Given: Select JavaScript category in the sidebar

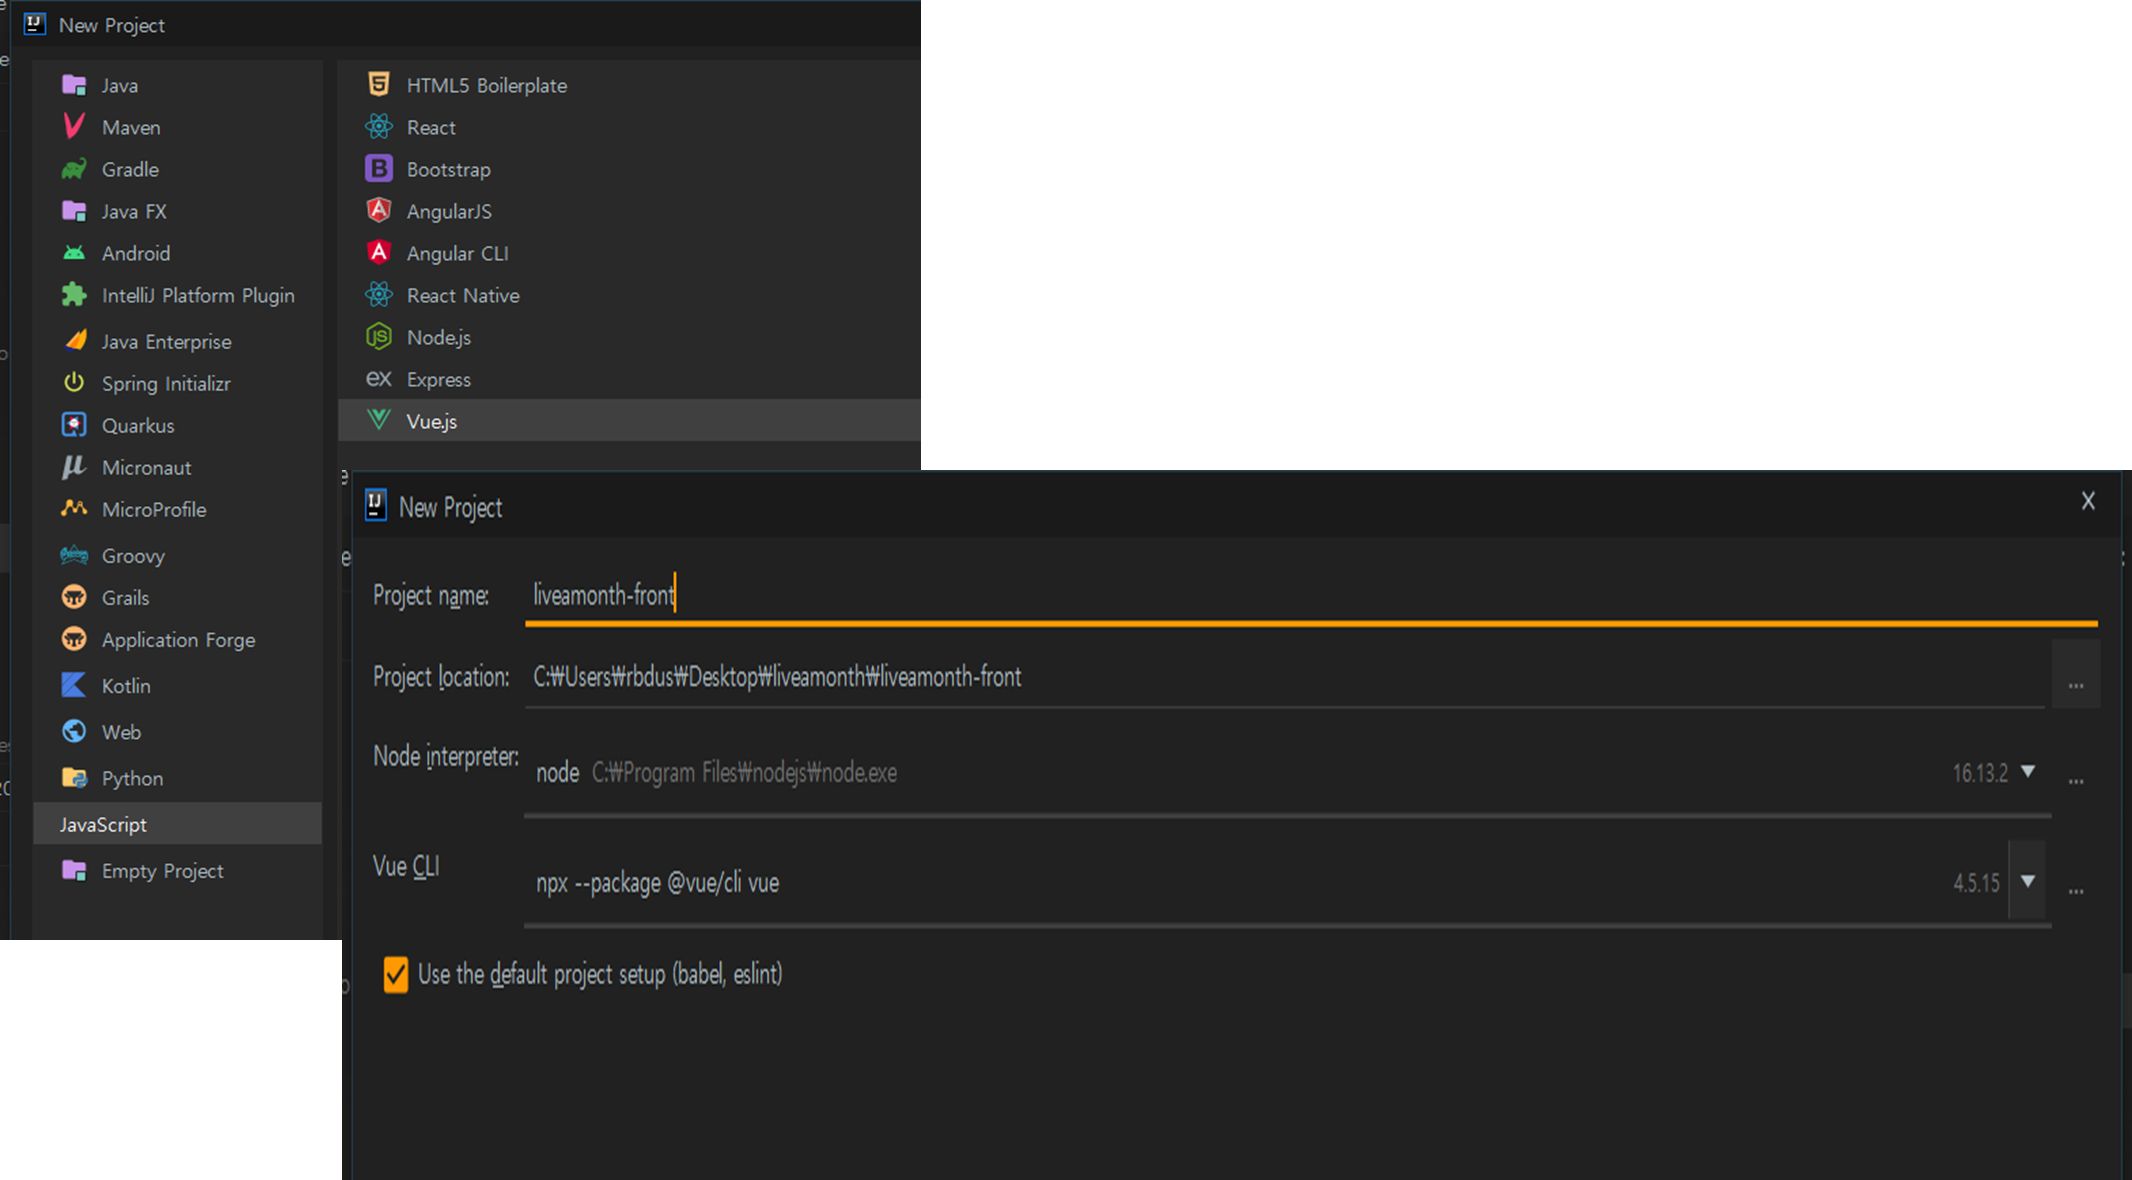Looking at the screenshot, I should tap(178, 824).
